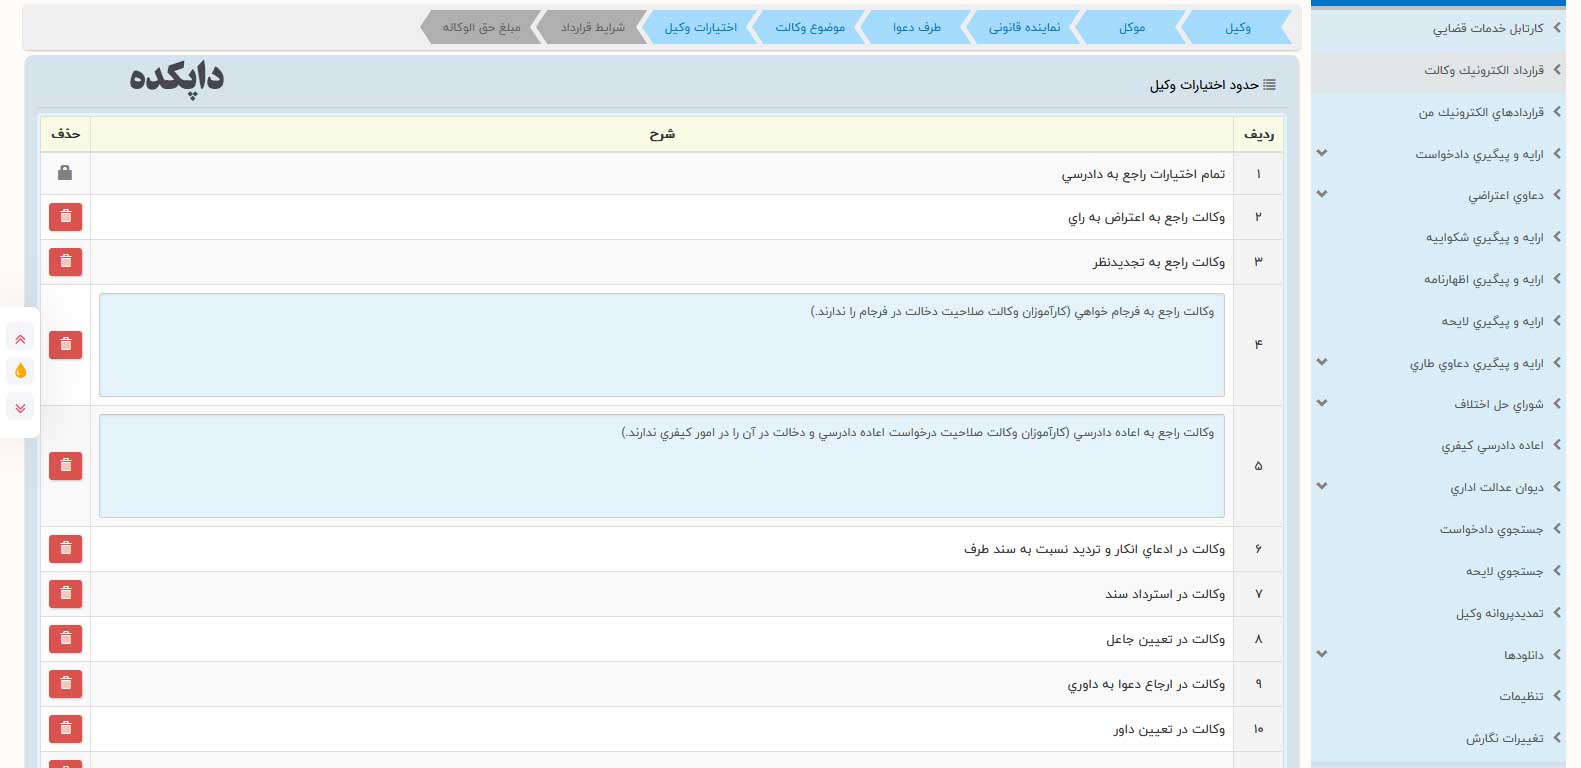Open 'ارایه و پیگیری شکواییه' in sidebar
The image size is (1581, 768).
tap(1439, 238)
